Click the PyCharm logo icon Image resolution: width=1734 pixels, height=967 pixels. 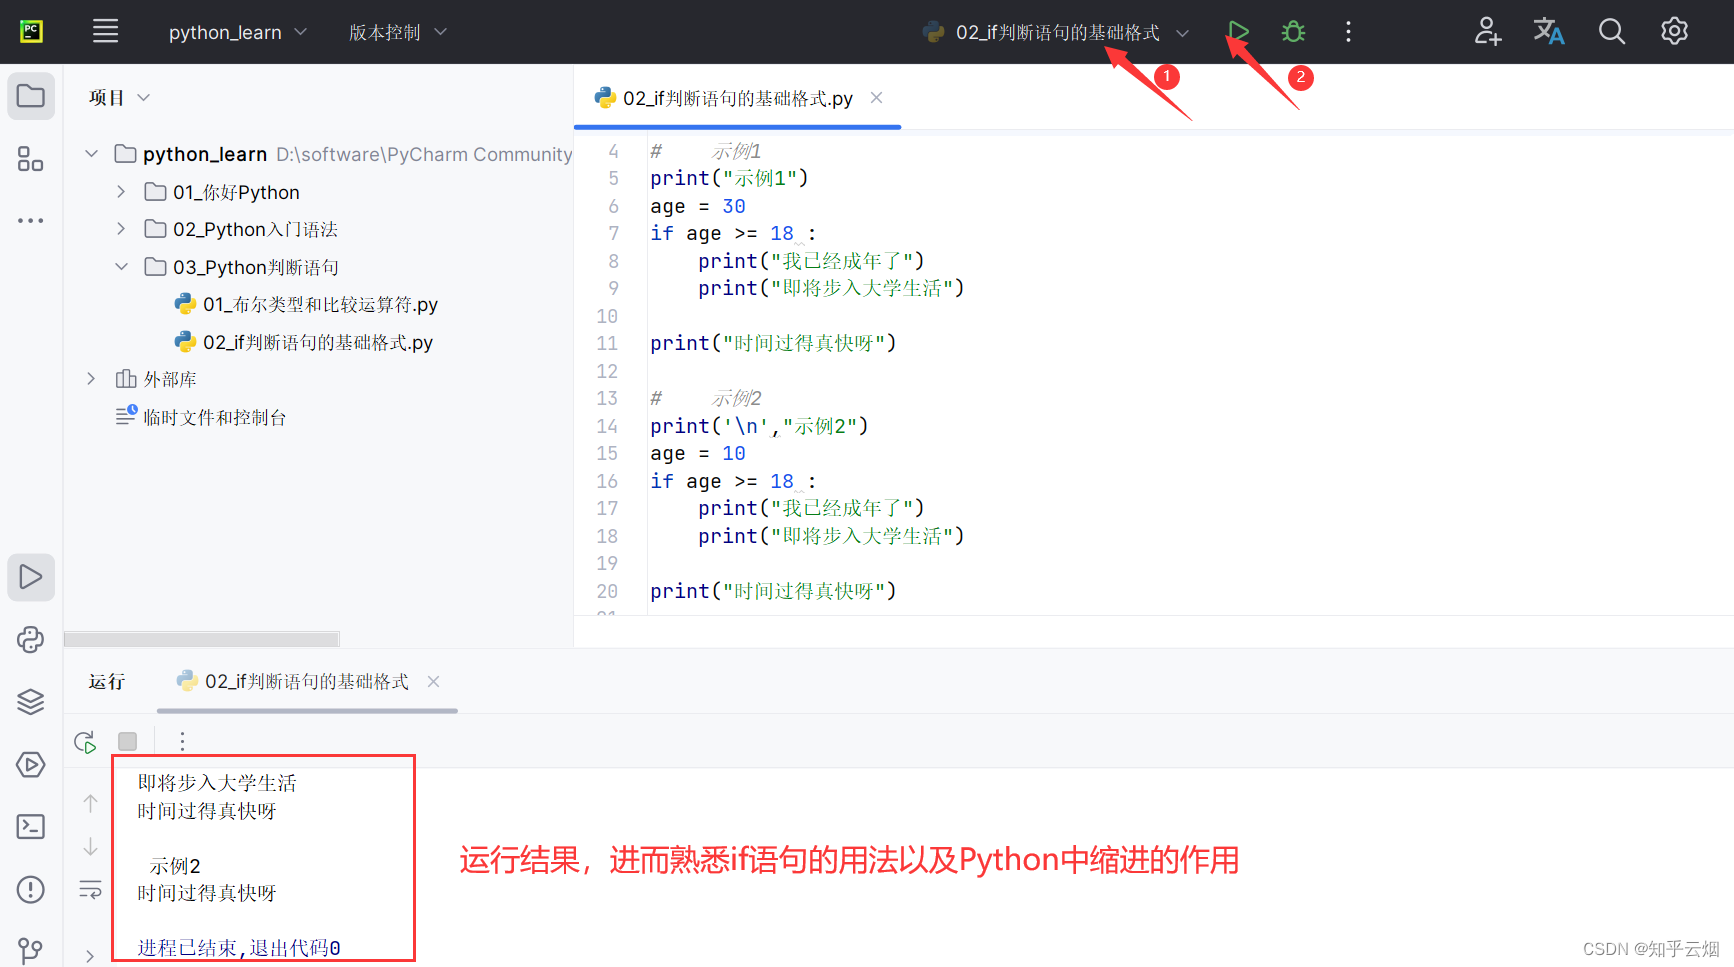[x=32, y=32]
